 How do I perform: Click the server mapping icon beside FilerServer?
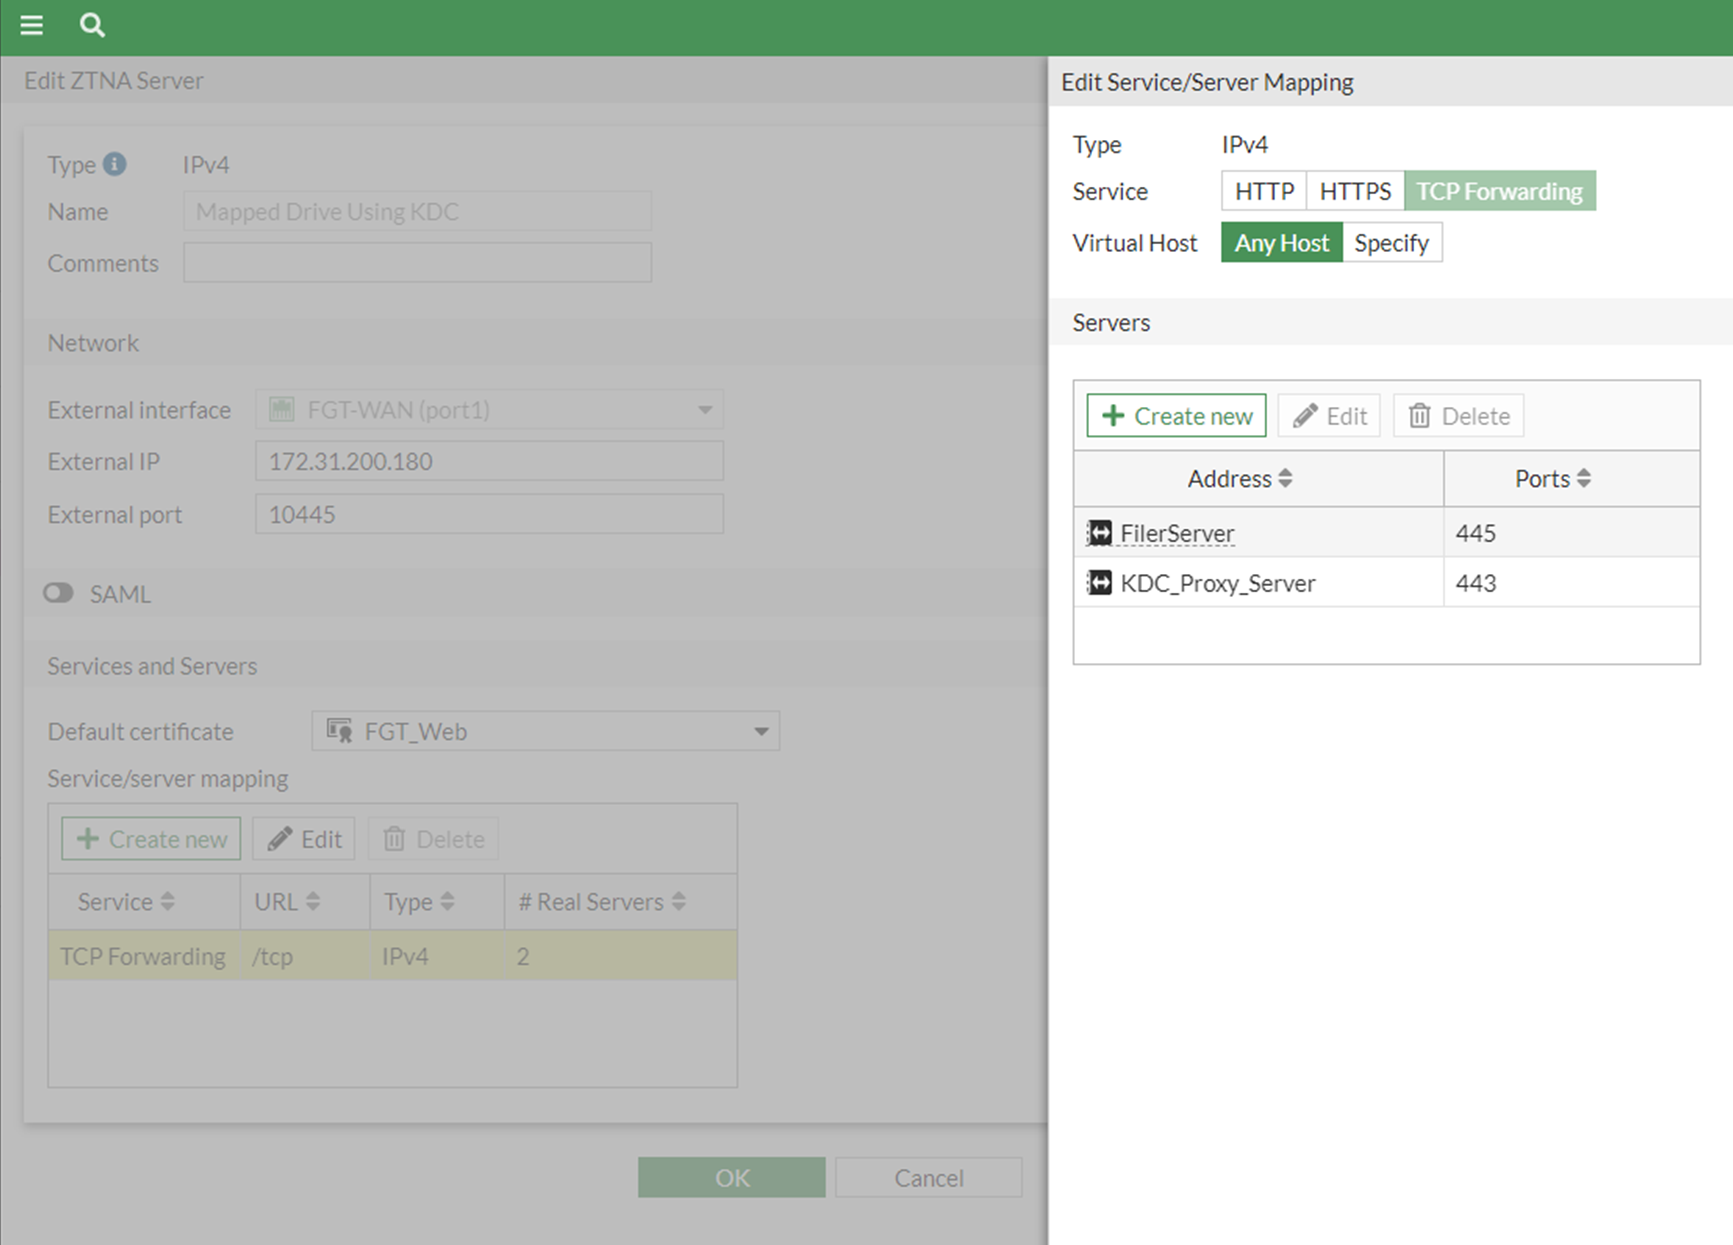(x=1099, y=533)
